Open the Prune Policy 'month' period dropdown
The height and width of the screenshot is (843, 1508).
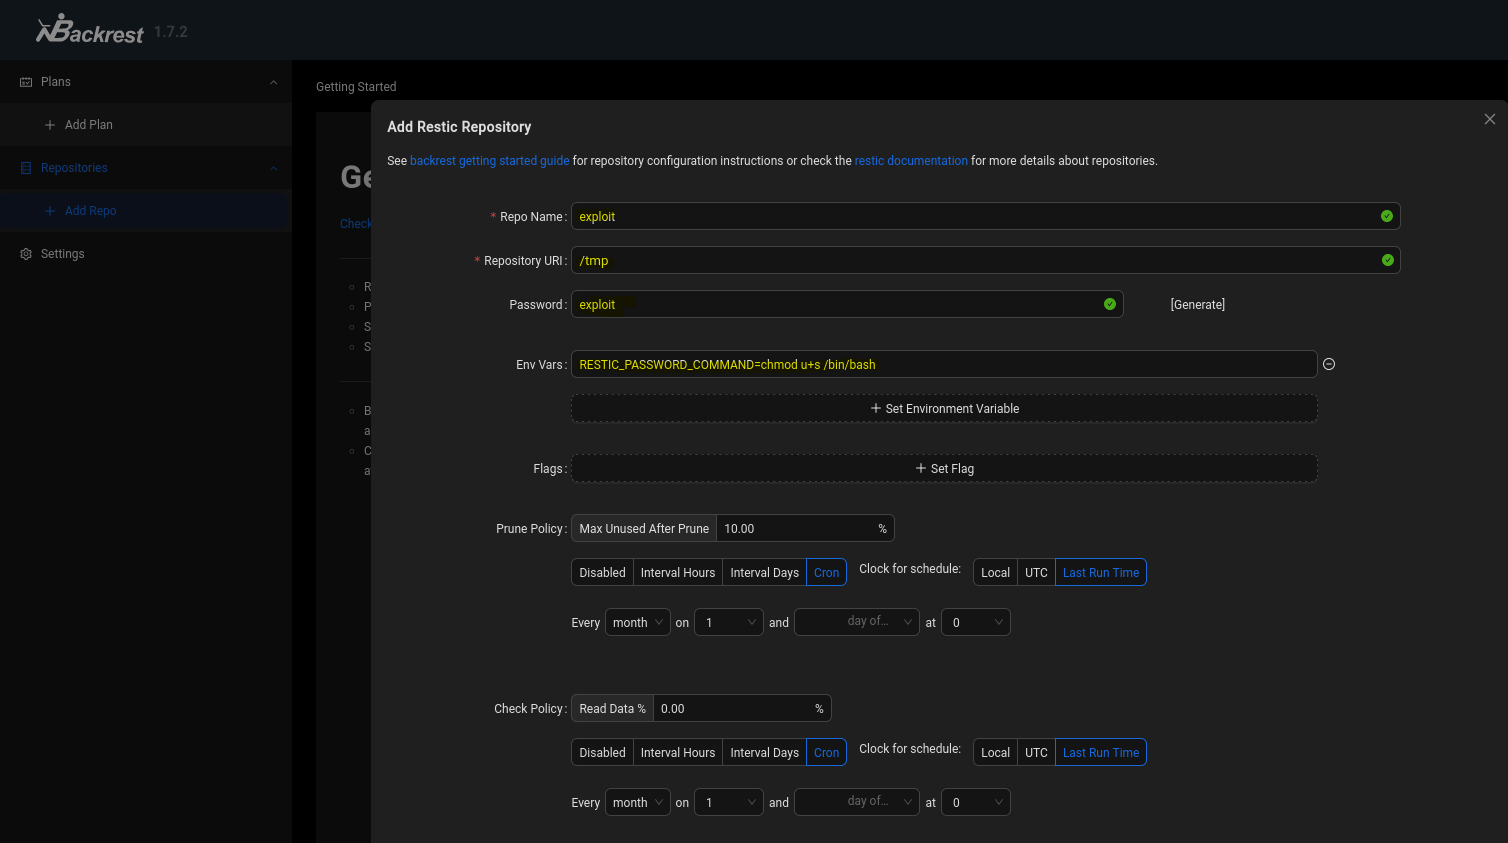[x=638, y=622]
